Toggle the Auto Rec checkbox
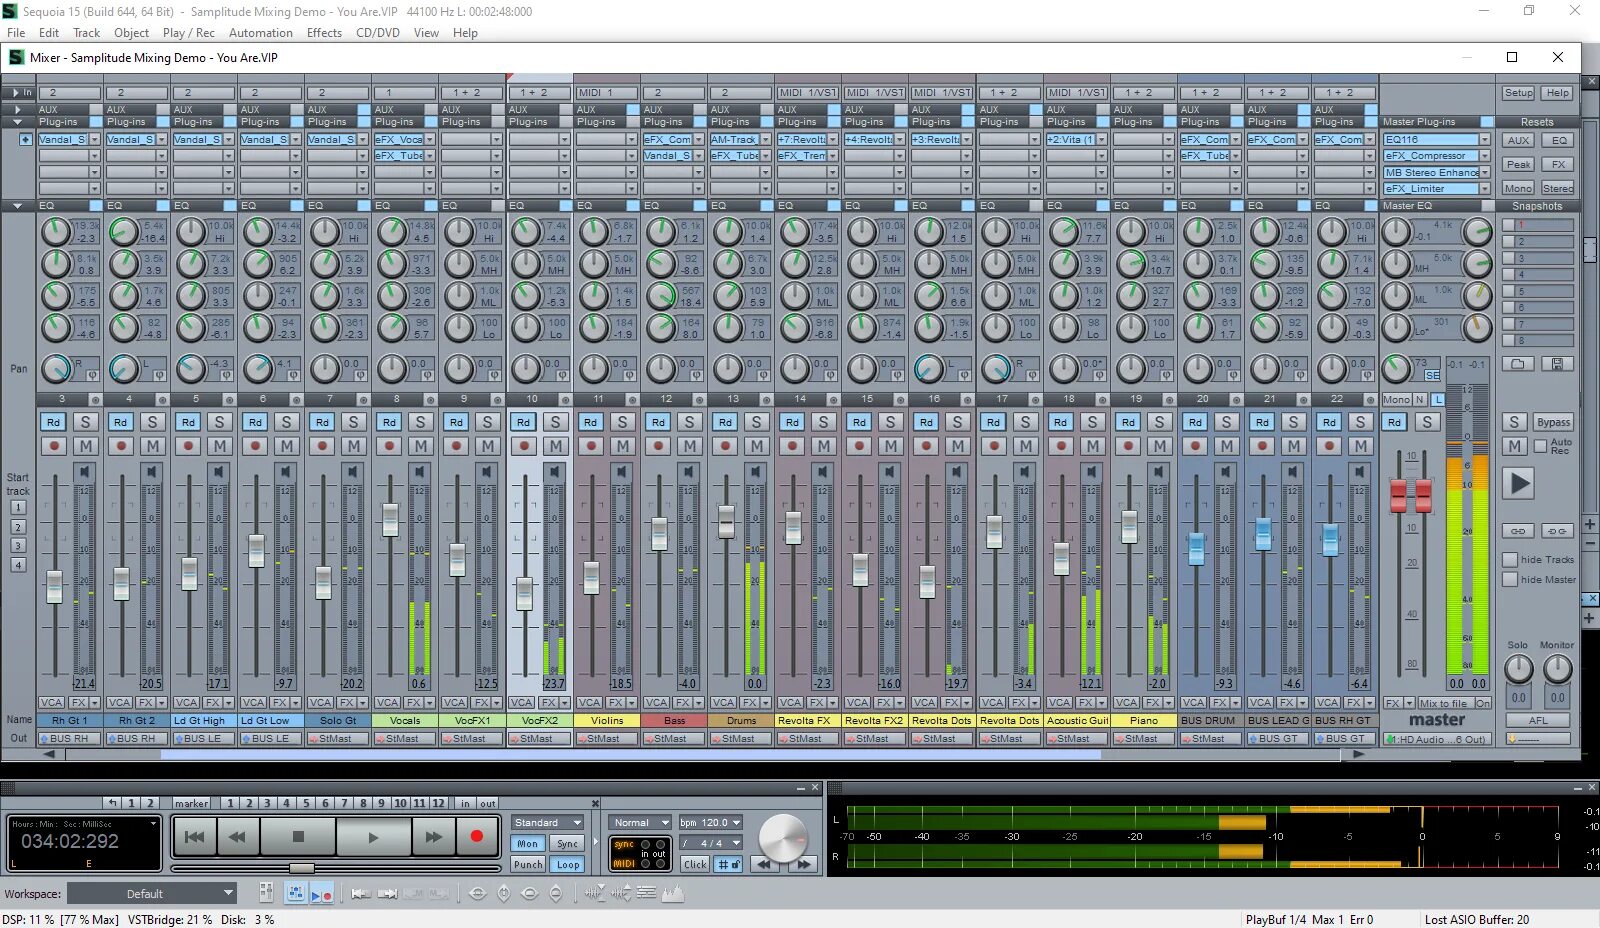This screenshot has width=1600, height=928. click(x=1540, y=446)
